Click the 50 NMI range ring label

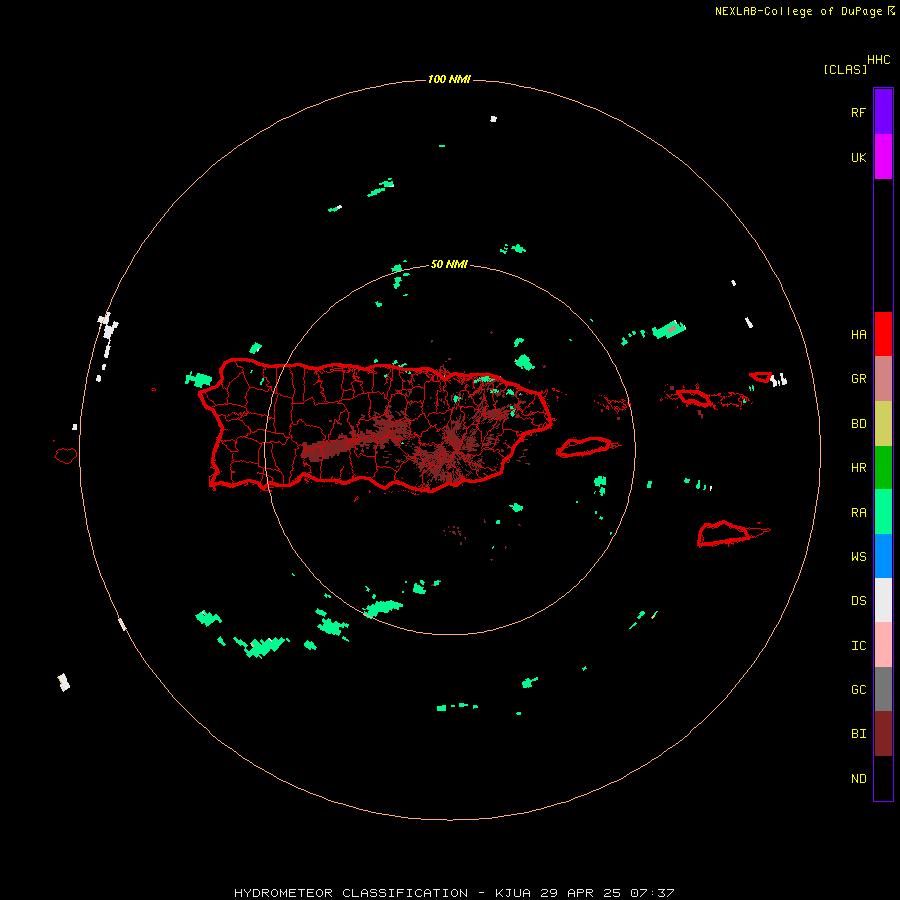click(x=449, y=265)
